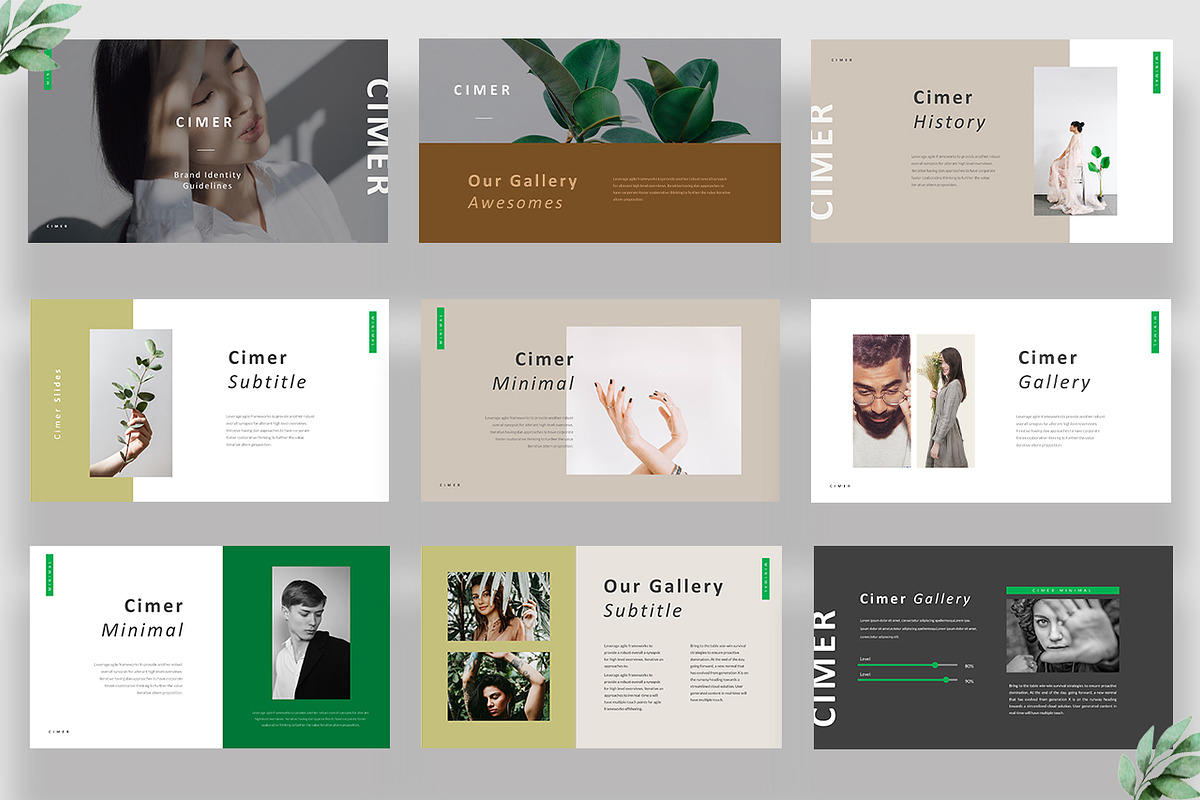1200x800 pixels.
Task: Select the green tag on the Subtitle slide
Action: pyautogui.click(x=373, y=332)
